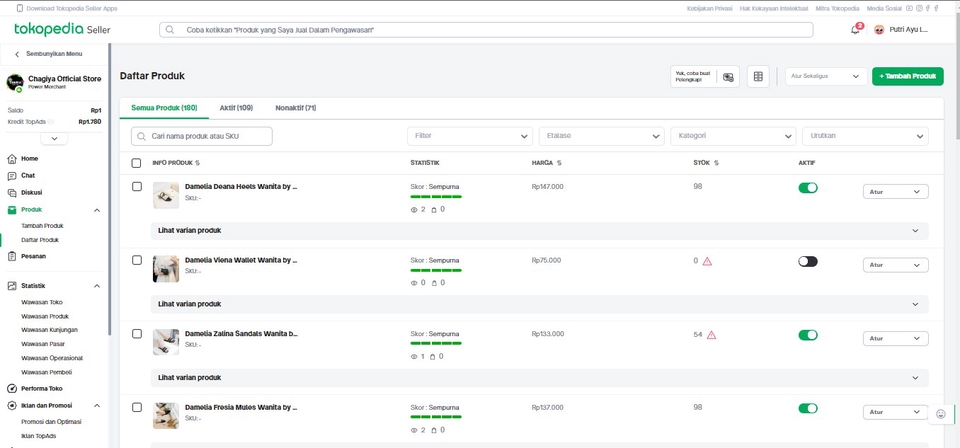Open the notification bell
Screen dimensions: 960x448
click(x=855, y=29)
